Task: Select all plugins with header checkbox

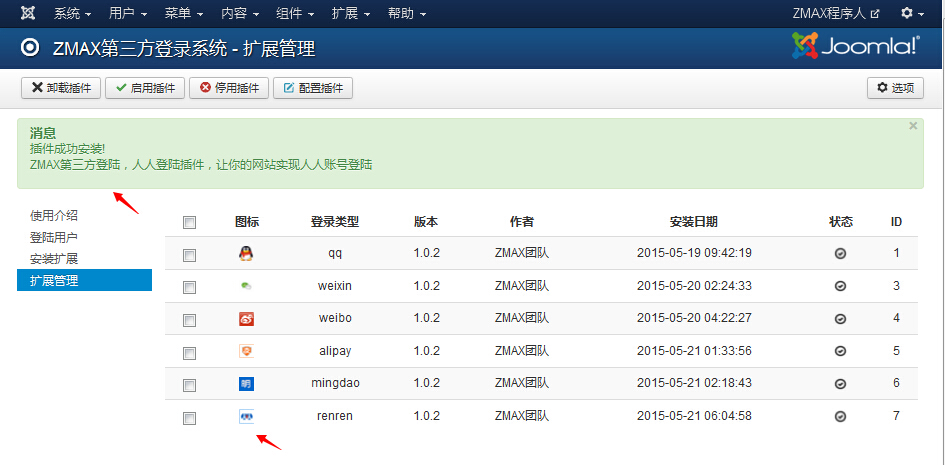Action: click(x=189, y=223)
